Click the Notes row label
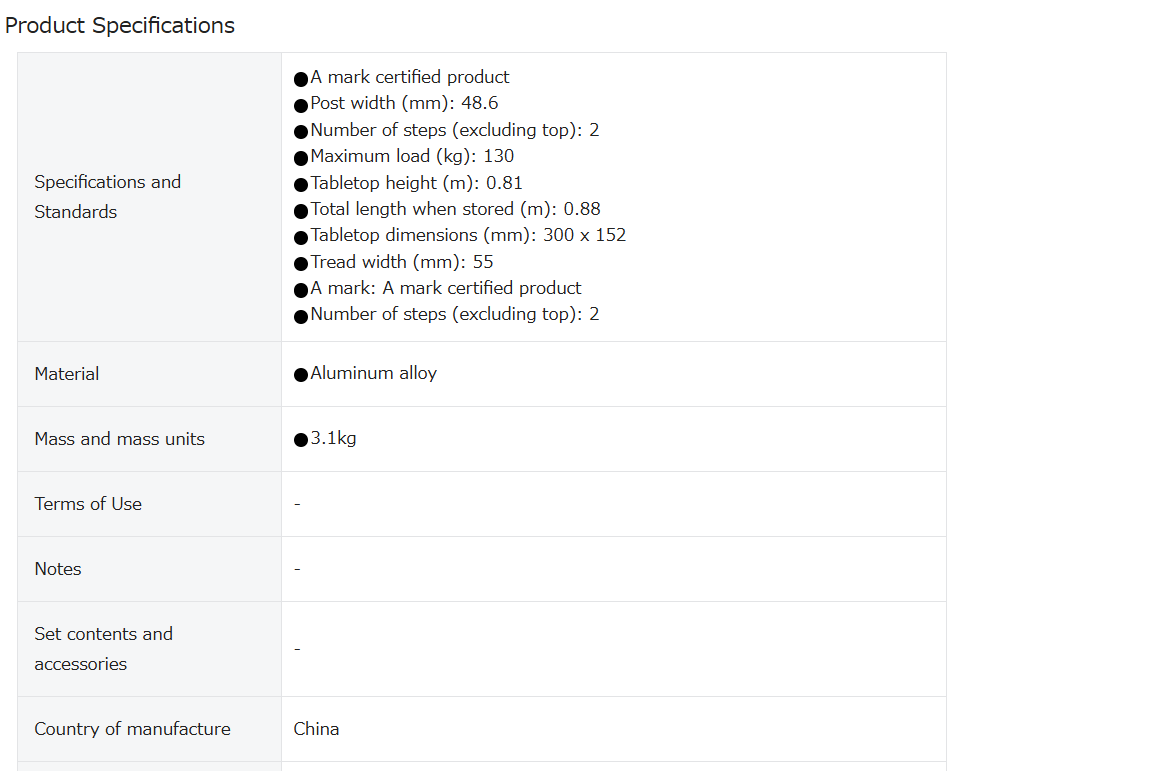Screen dimensions: 1152x771 point(58,569)
